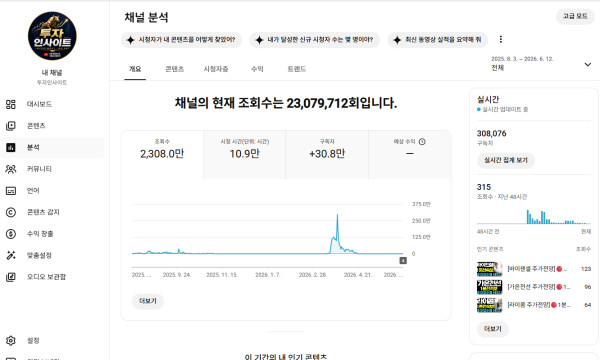Screen dimensions: 600x360
Task: Select the 조회수 2,308.0만 metric card
Action: pyautogui.click(x=162, y=155)
